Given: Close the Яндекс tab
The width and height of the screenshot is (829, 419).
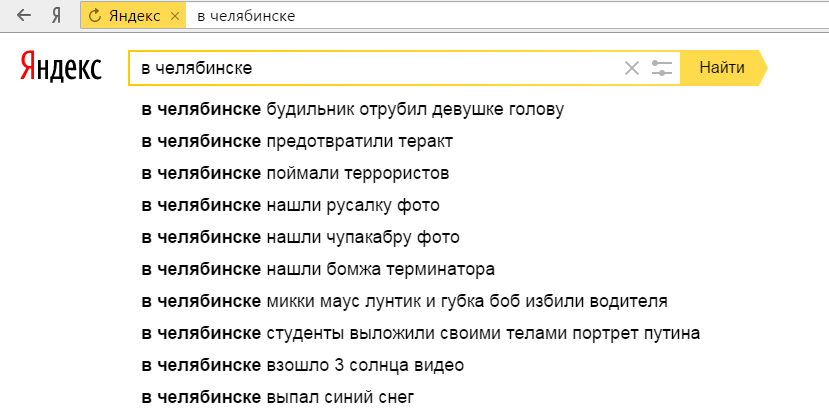Looking at the screenshot, I should [x=175, y=16].
